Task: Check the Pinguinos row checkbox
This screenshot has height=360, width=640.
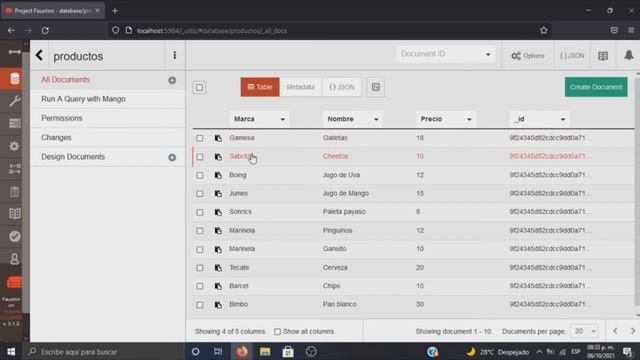Action: pyautogui.click(x=200, y=231)
